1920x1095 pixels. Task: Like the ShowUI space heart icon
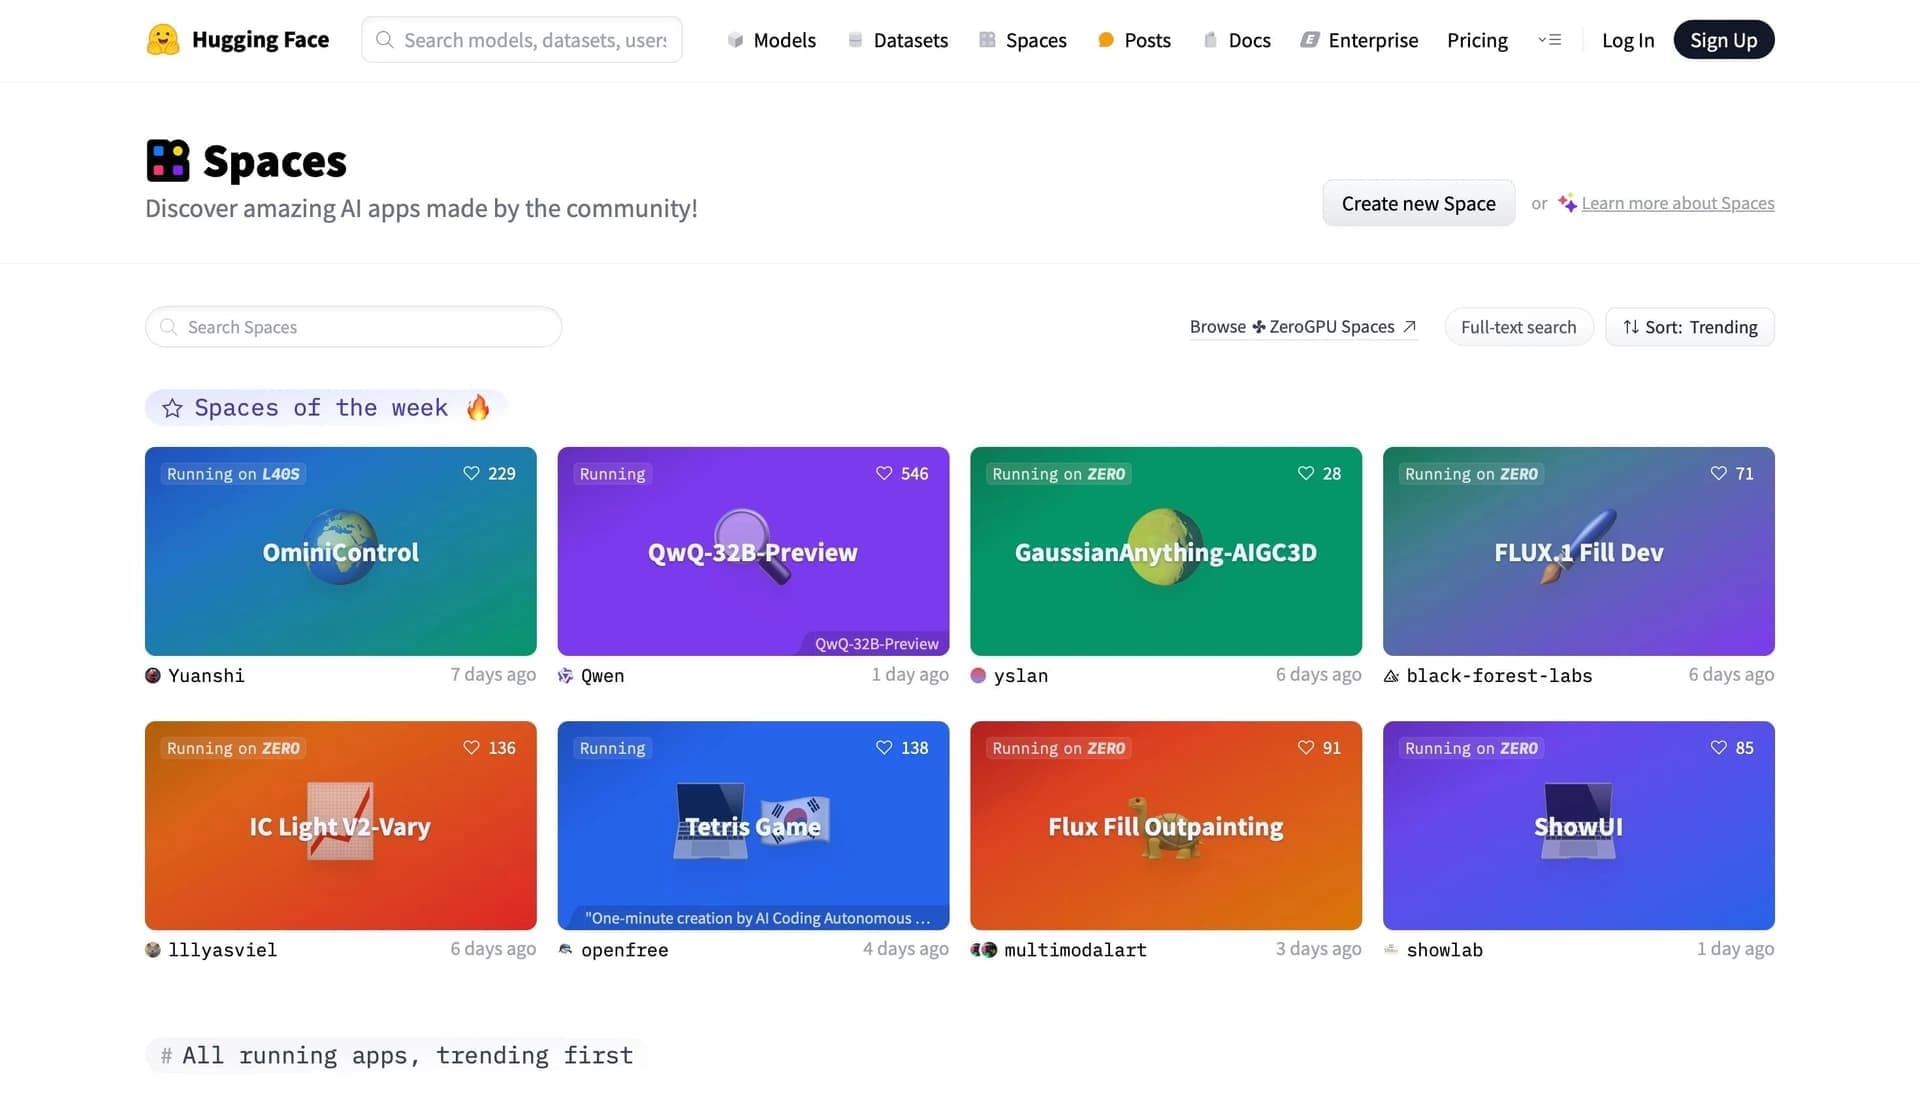(x=1718, y=748)
